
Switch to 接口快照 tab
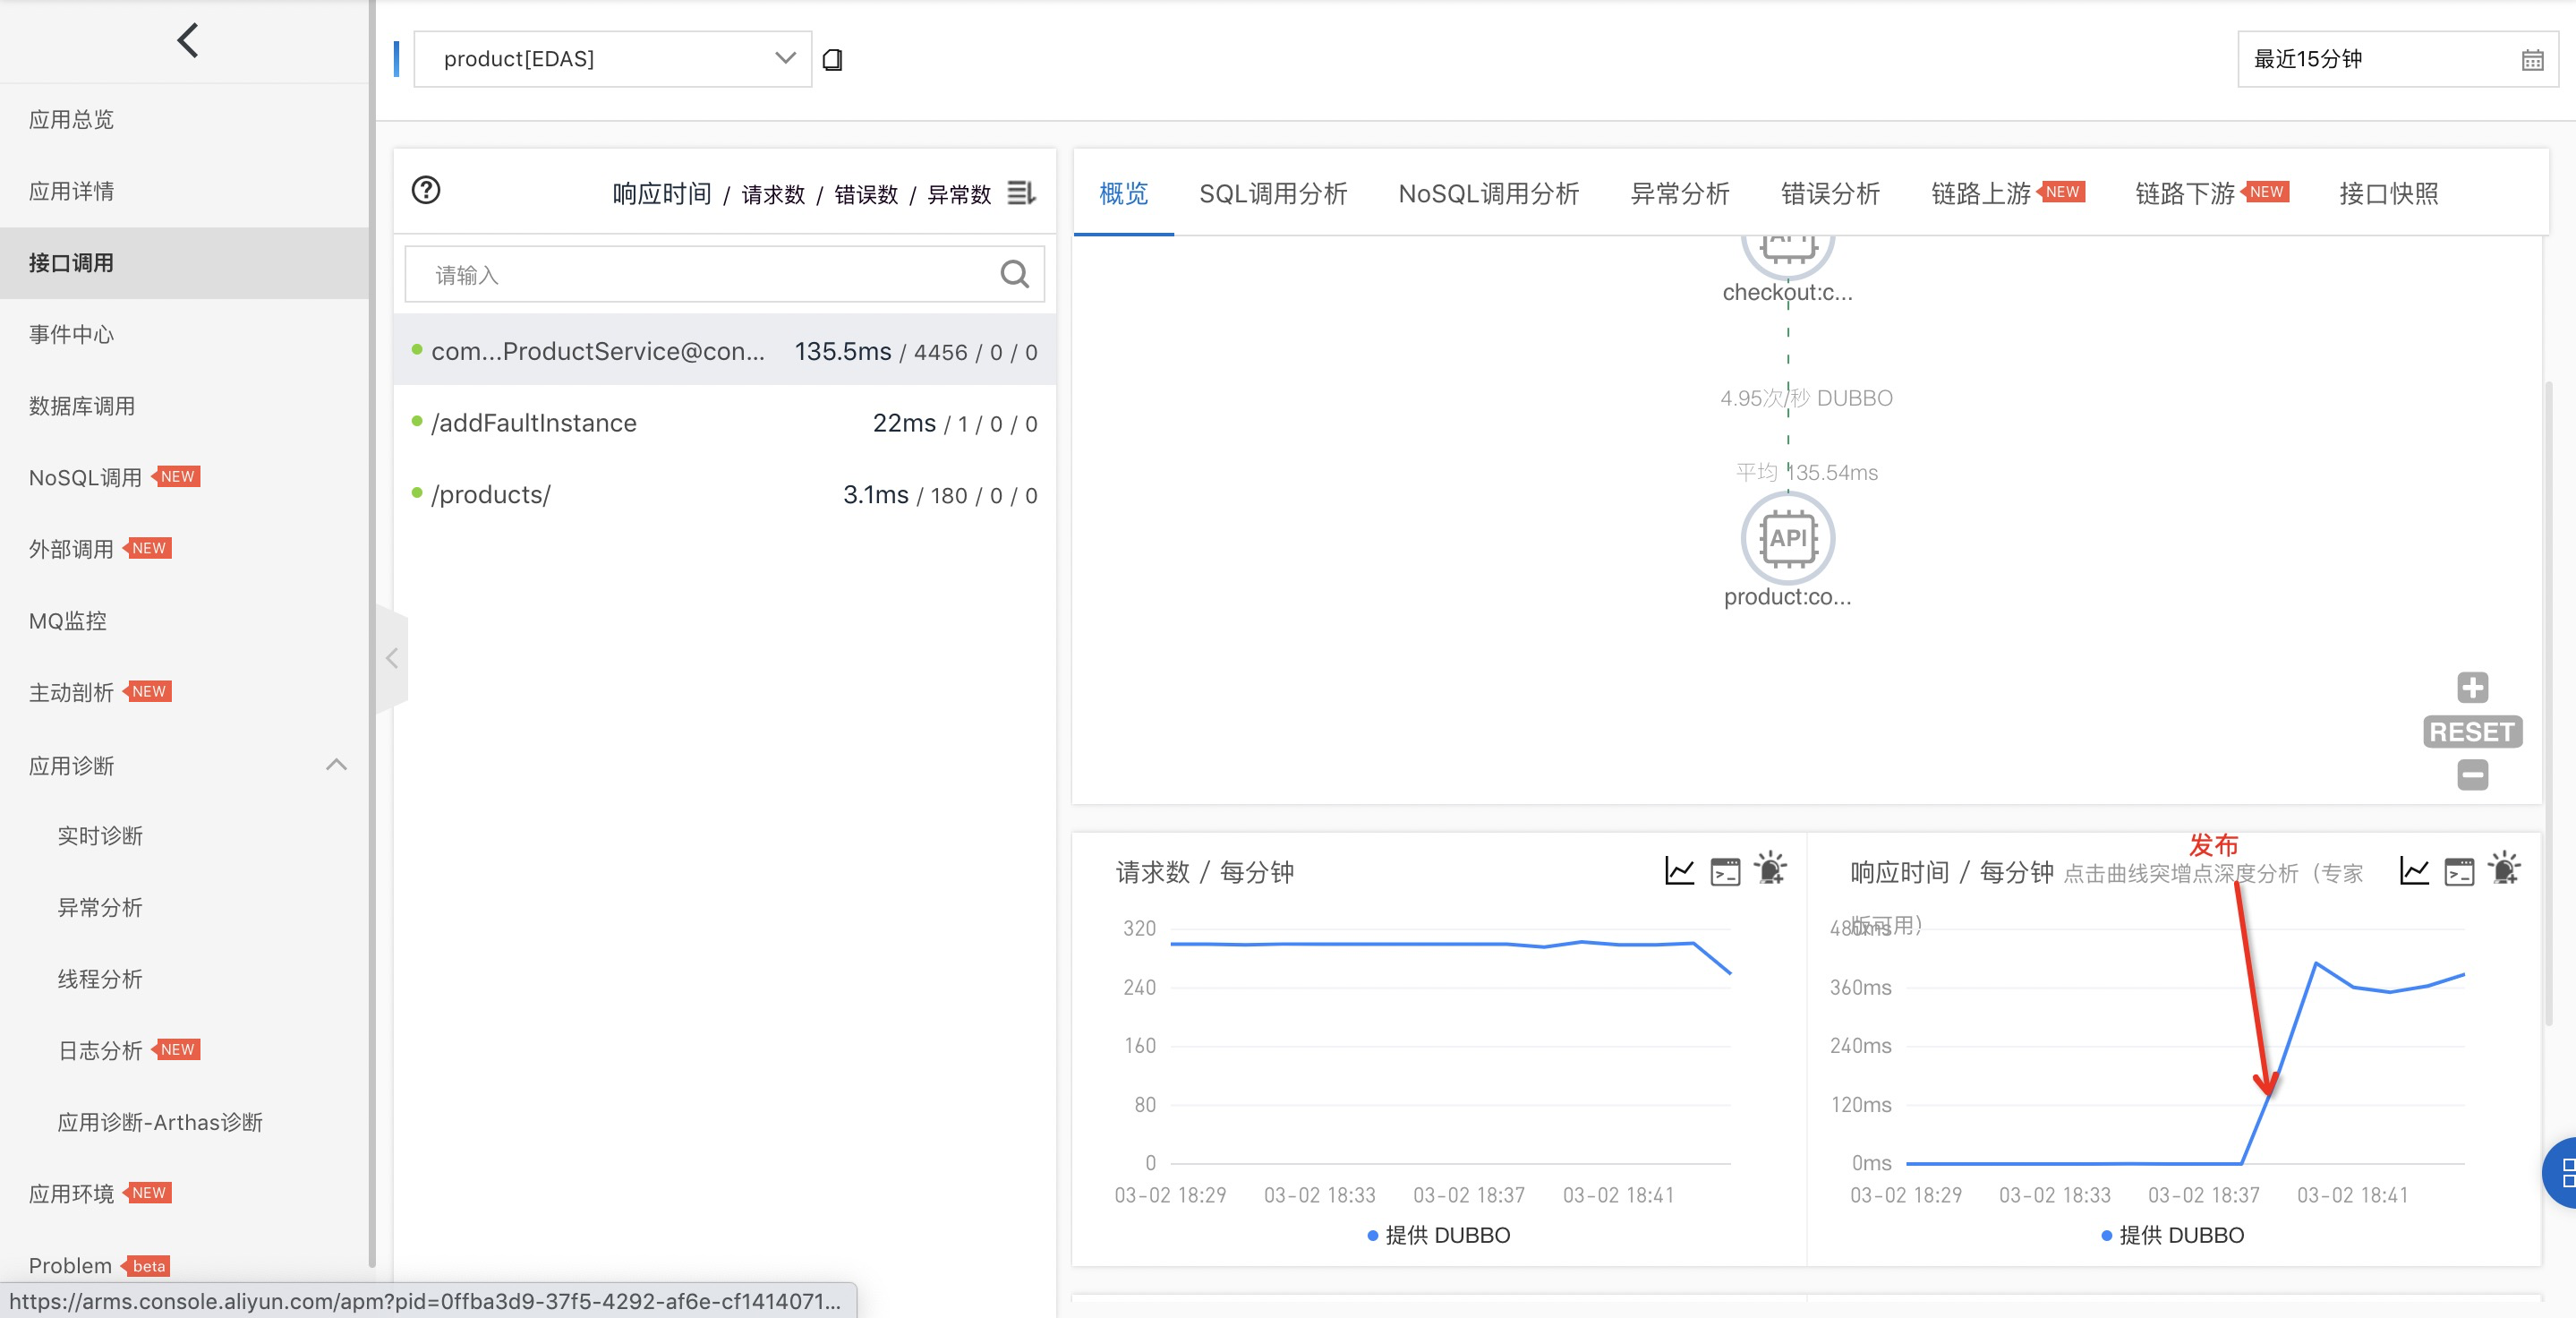(2388, 193)
